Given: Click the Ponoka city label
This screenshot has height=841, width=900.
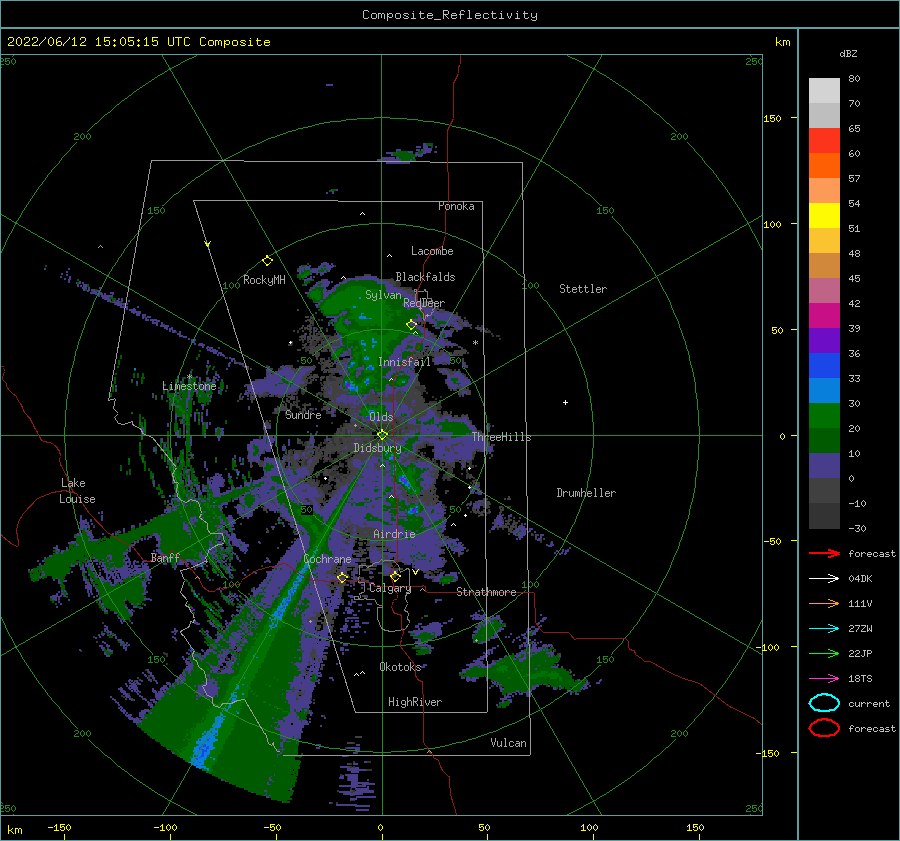Looking at the screenshot, I should tap(456, 206).
